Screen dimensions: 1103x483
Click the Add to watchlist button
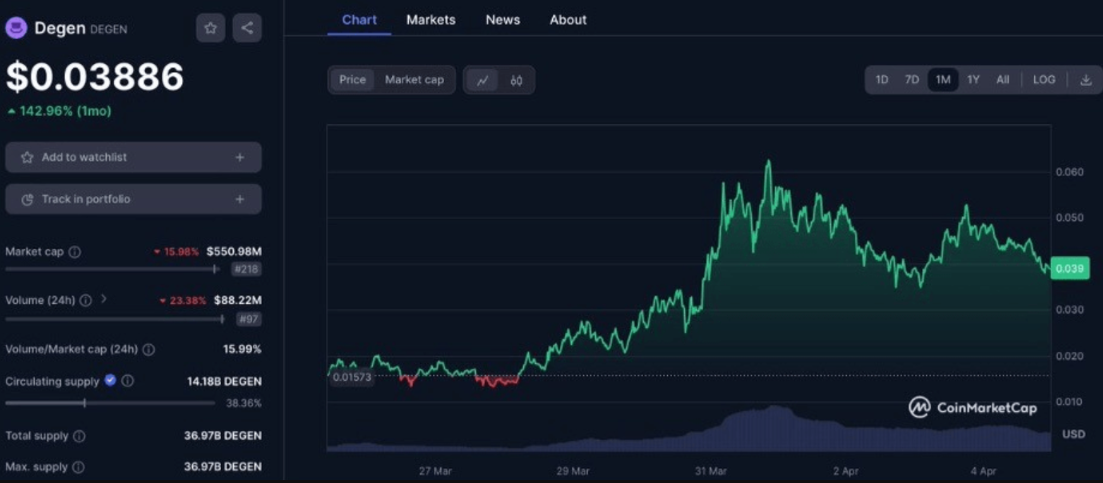[134, 157]
